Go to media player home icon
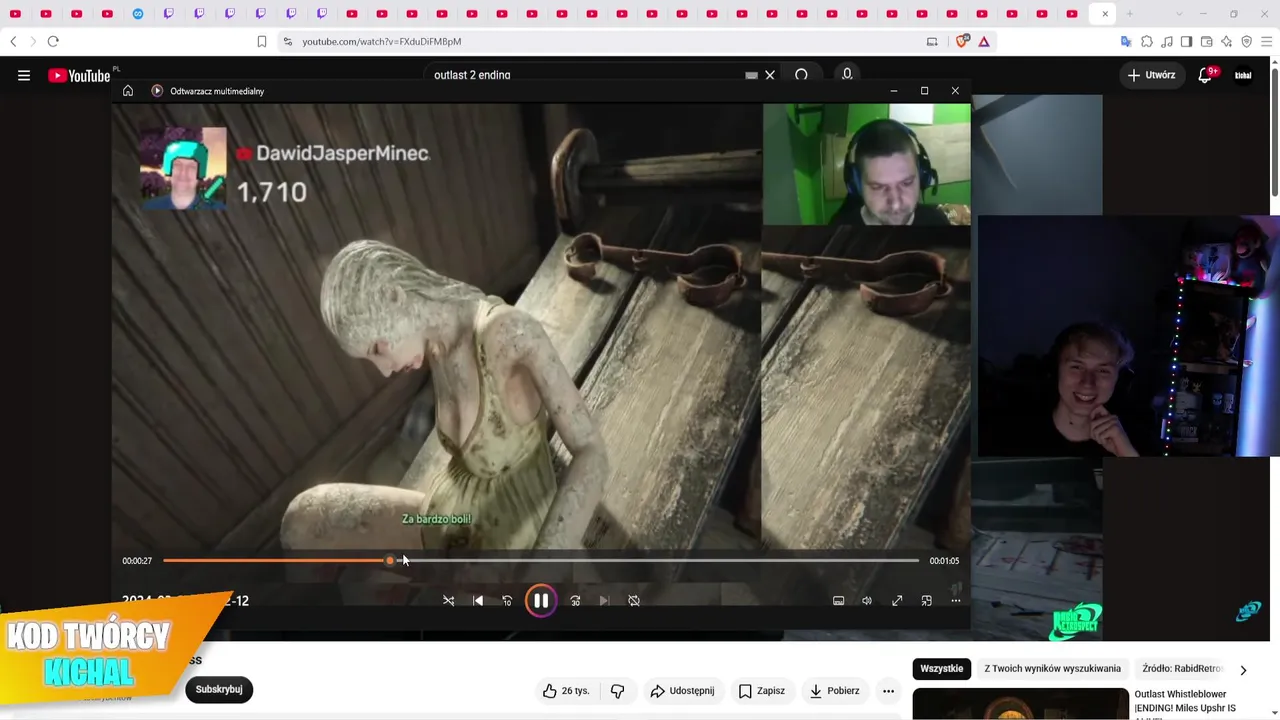 tap(128, 91)
